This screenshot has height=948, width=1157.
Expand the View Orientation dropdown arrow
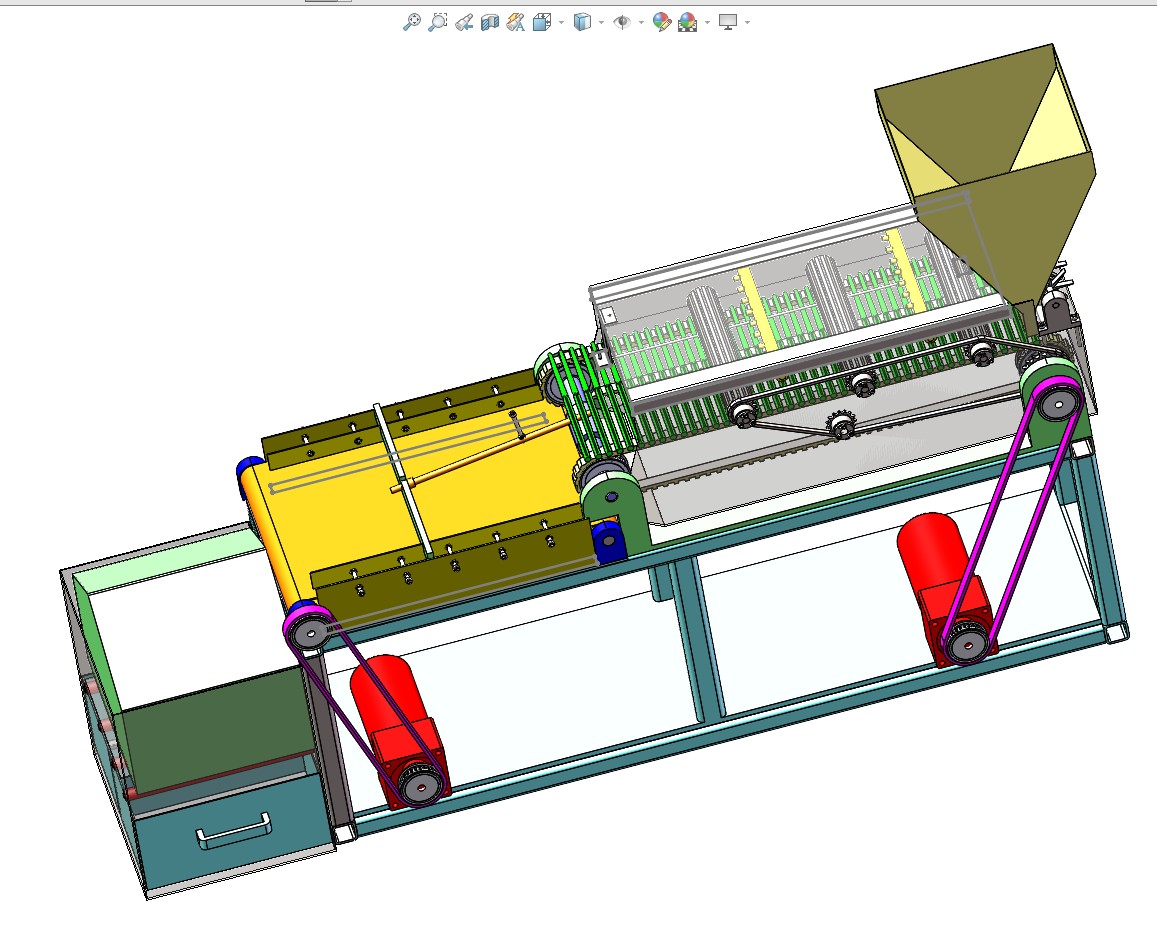click(562, 22)
